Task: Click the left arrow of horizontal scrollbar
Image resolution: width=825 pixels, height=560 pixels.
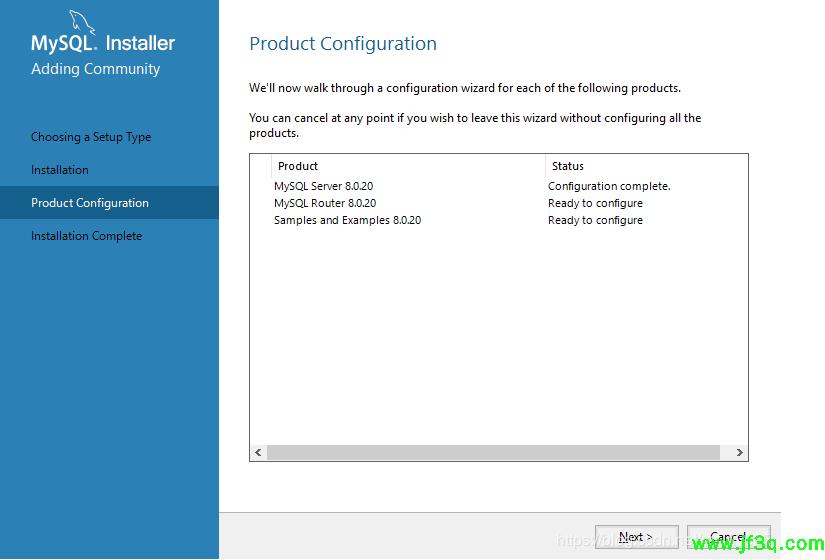Action: (x=258, y=453)
